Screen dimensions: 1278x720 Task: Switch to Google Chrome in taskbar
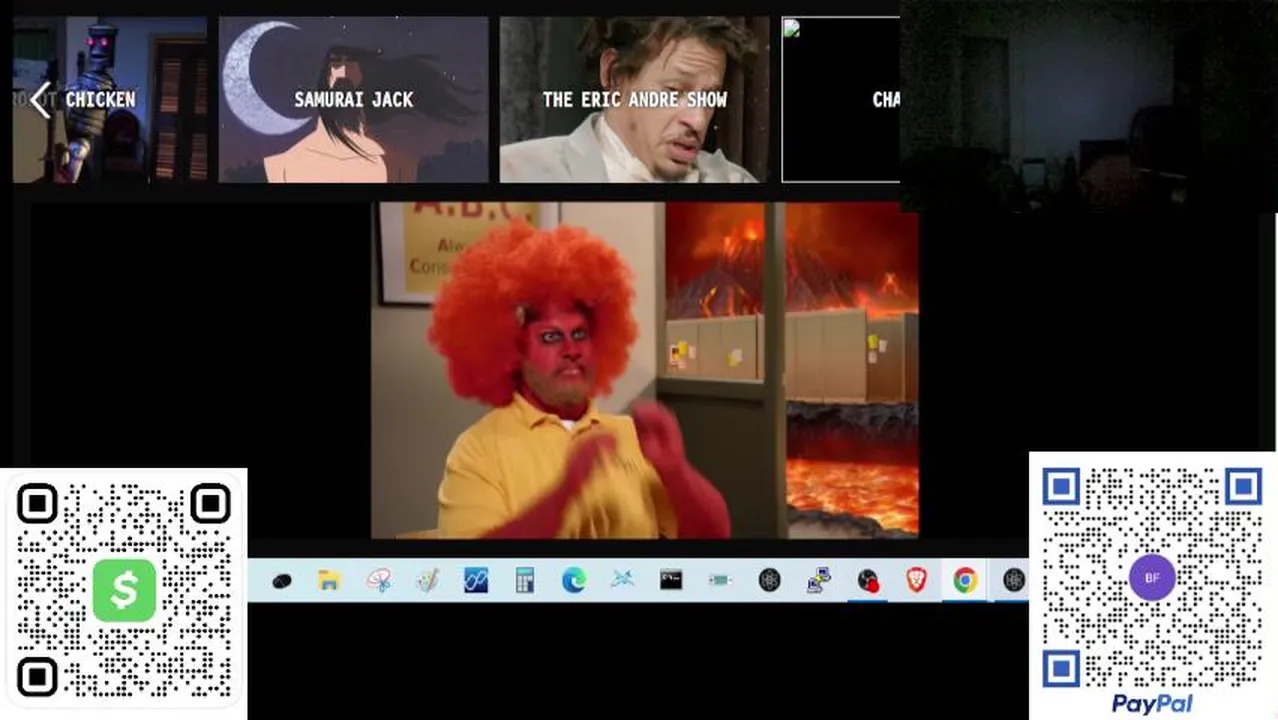(965, 580)
